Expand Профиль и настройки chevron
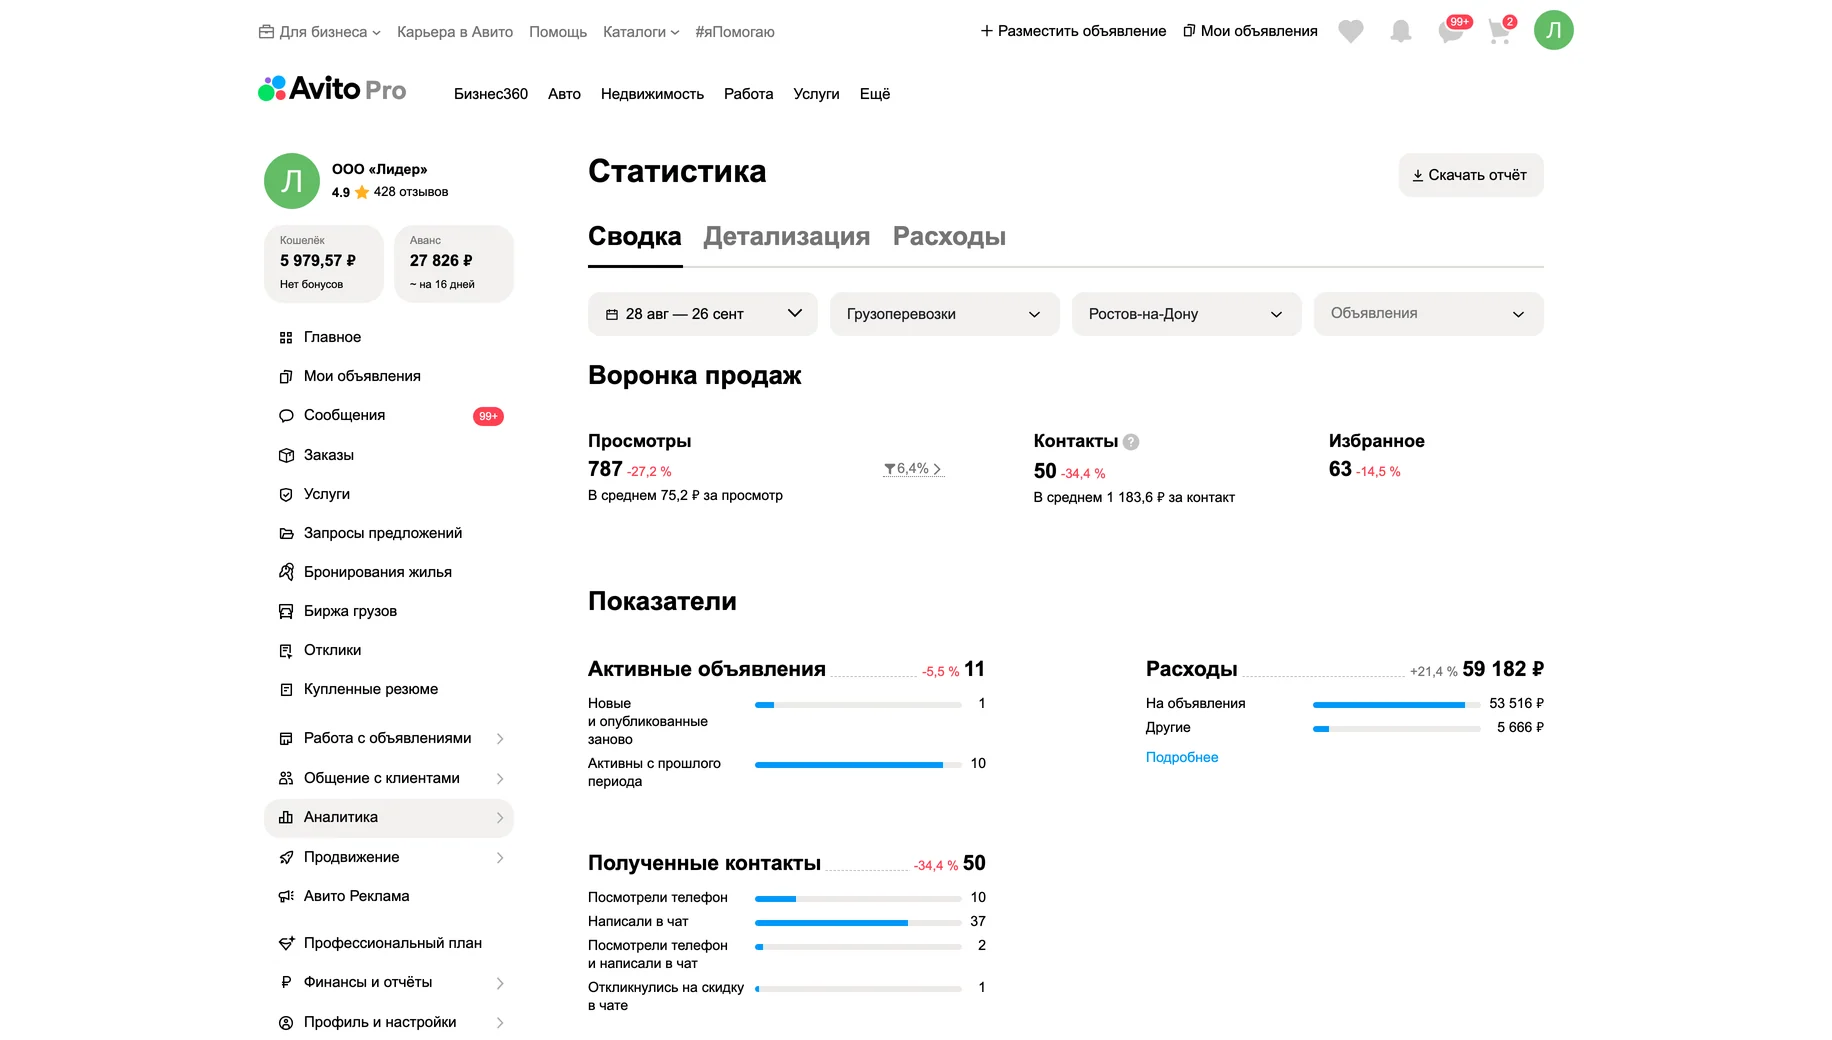 500,1023
